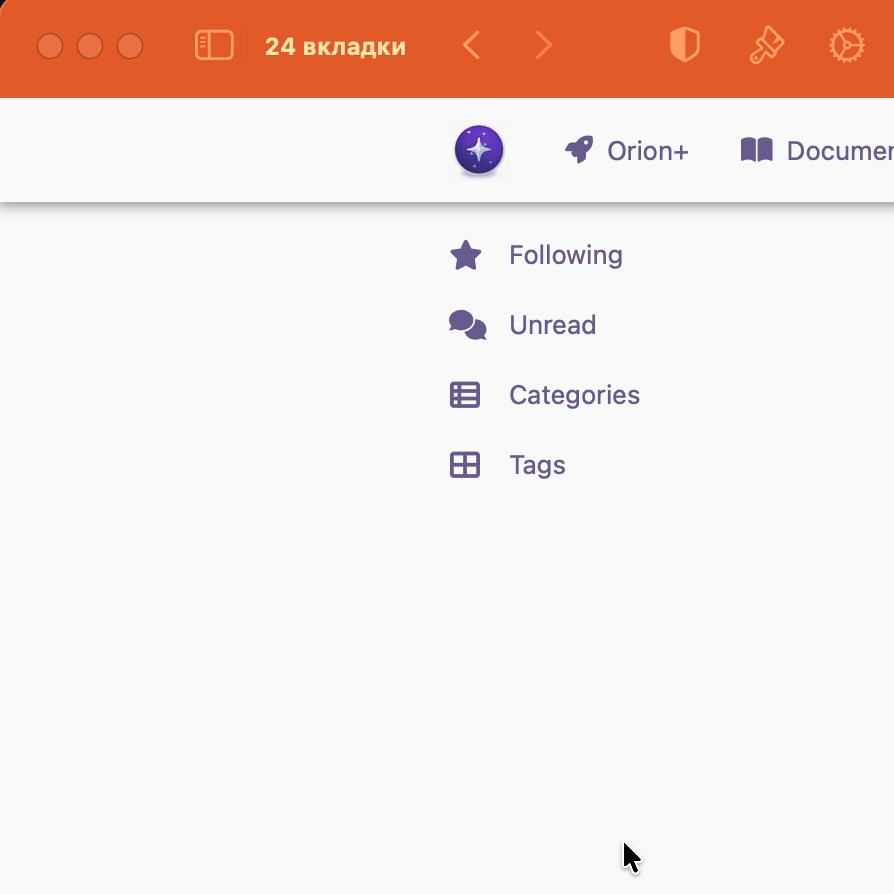This screenshot has height=894, width=894.
Task: Go forward with the right chevron
Action: point(543,46)
